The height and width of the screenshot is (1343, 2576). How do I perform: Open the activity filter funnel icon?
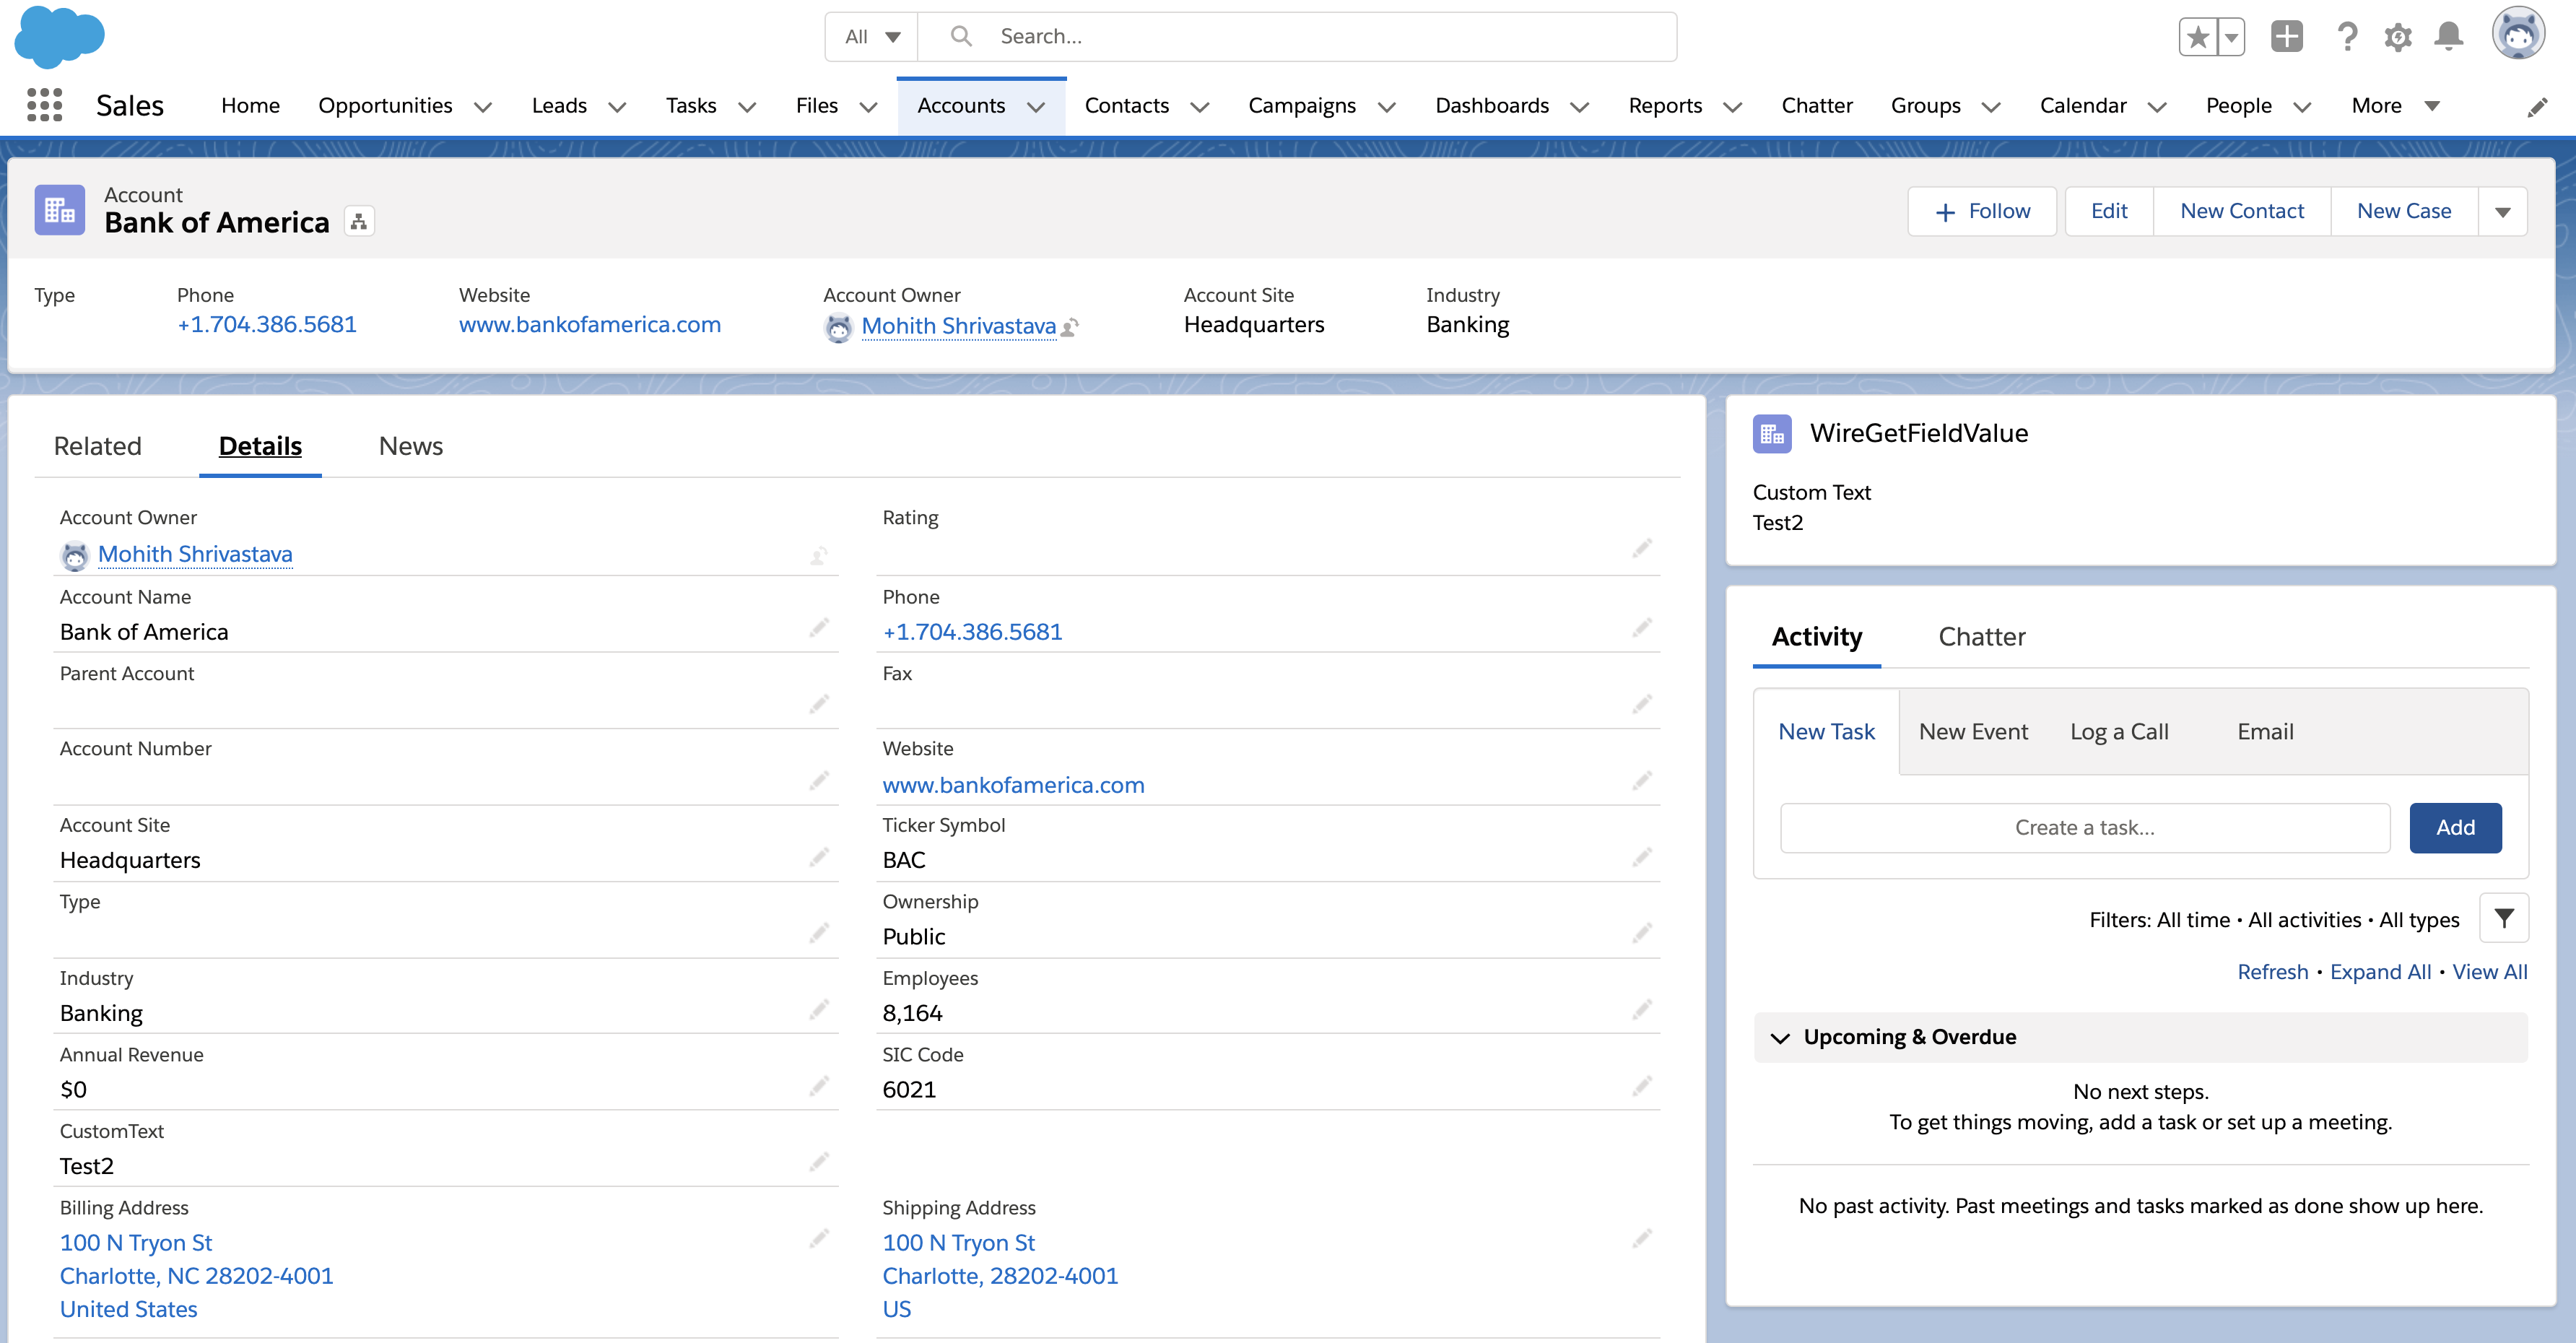2504,918
